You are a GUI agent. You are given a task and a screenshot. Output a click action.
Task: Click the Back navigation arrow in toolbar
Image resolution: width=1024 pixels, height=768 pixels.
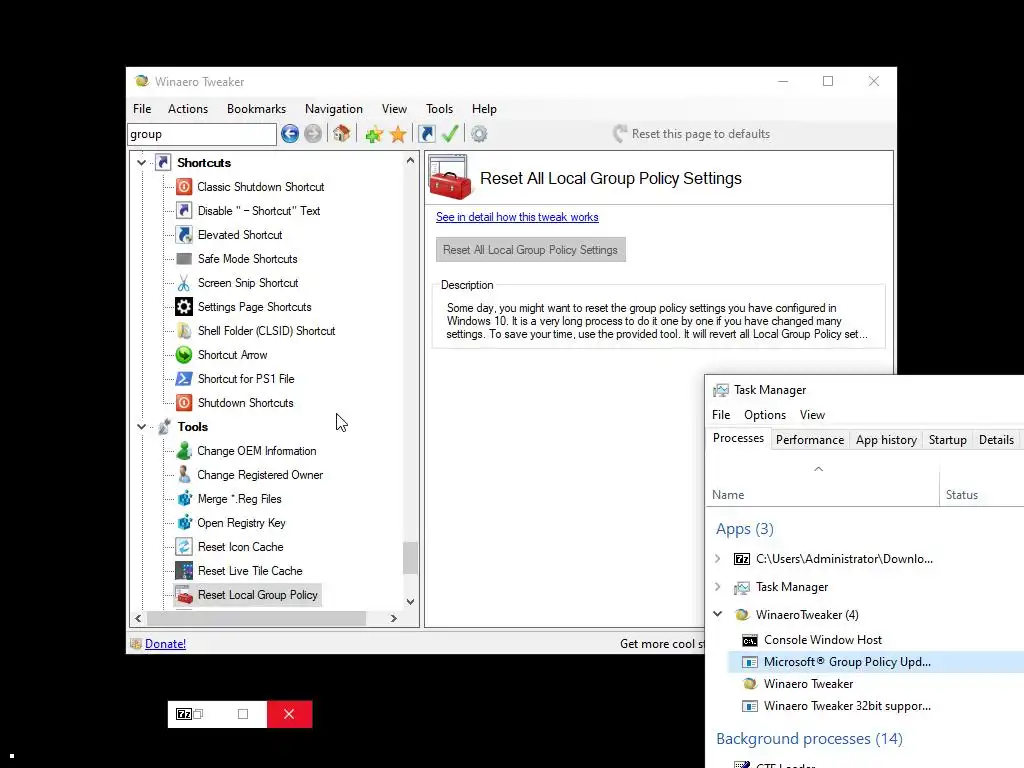tap(290, 134)
